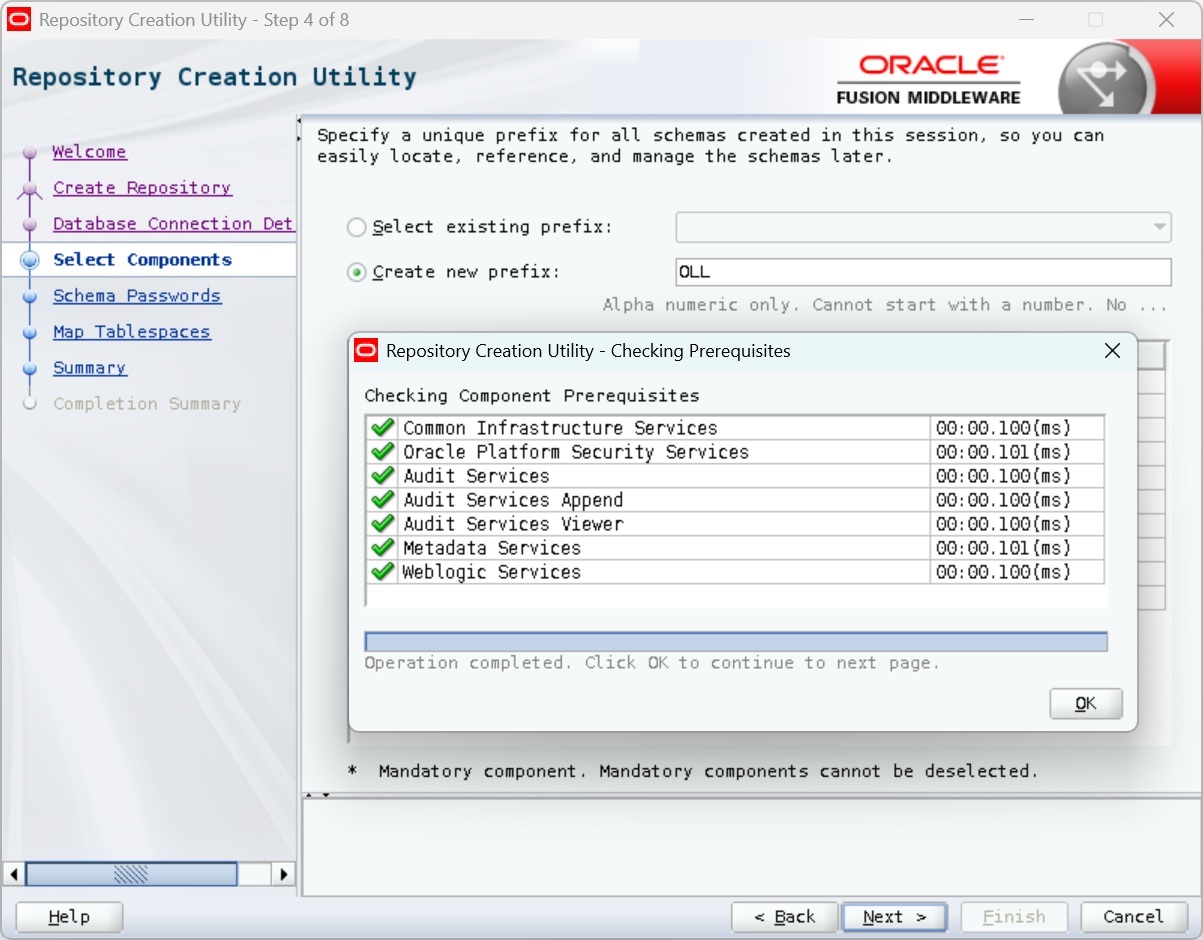This screenshot has height=940, width=1203.
Task: Click the Oracle icon in the Checking Prerequisites dialog title
Action: pos(367,351)
